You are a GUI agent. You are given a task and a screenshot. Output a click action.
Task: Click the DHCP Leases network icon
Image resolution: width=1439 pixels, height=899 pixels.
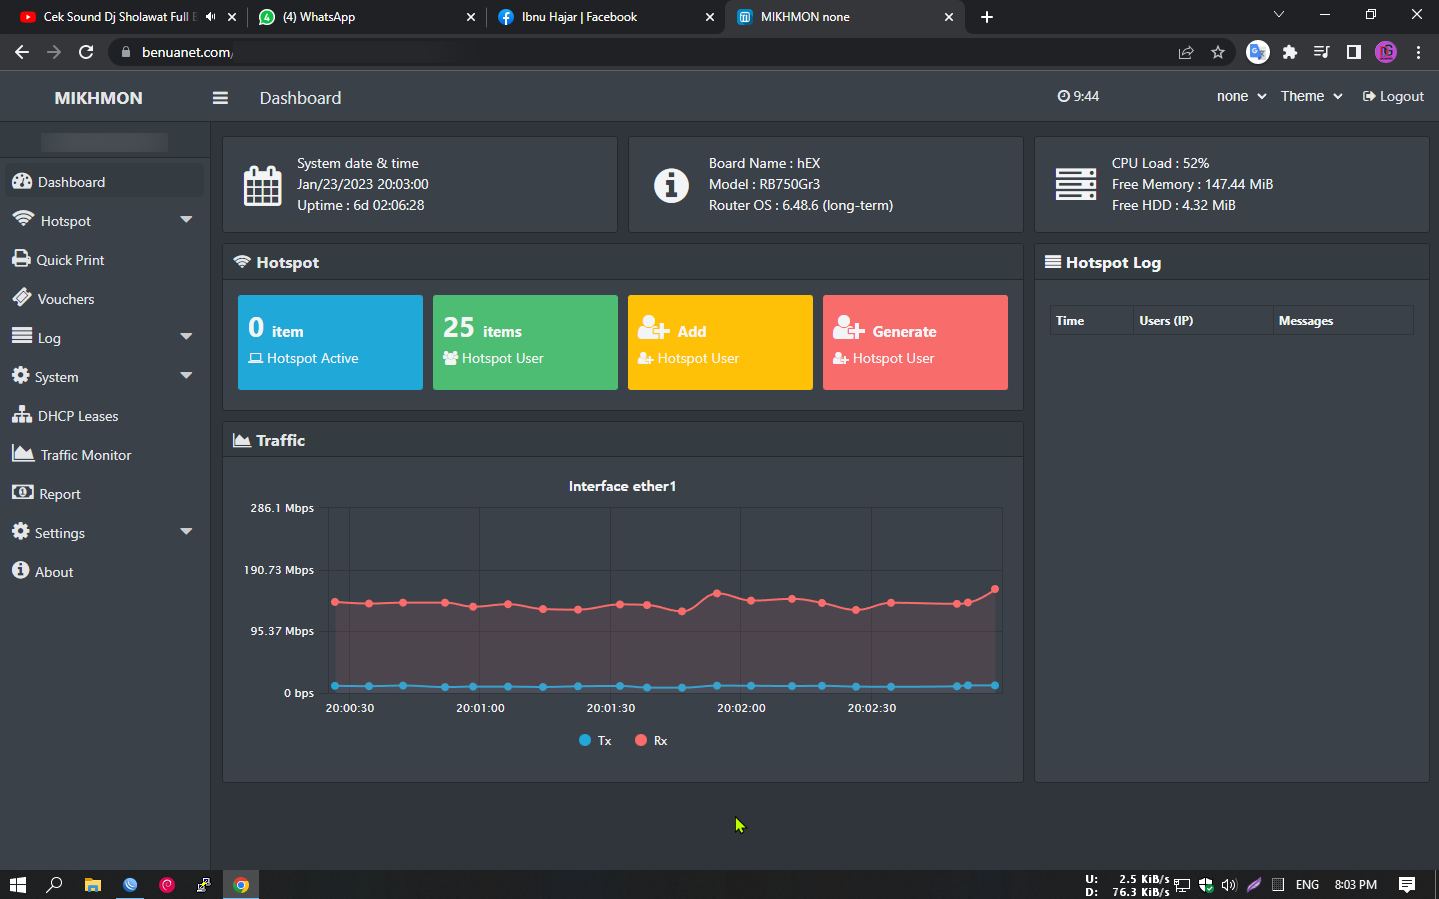point(21,415)
